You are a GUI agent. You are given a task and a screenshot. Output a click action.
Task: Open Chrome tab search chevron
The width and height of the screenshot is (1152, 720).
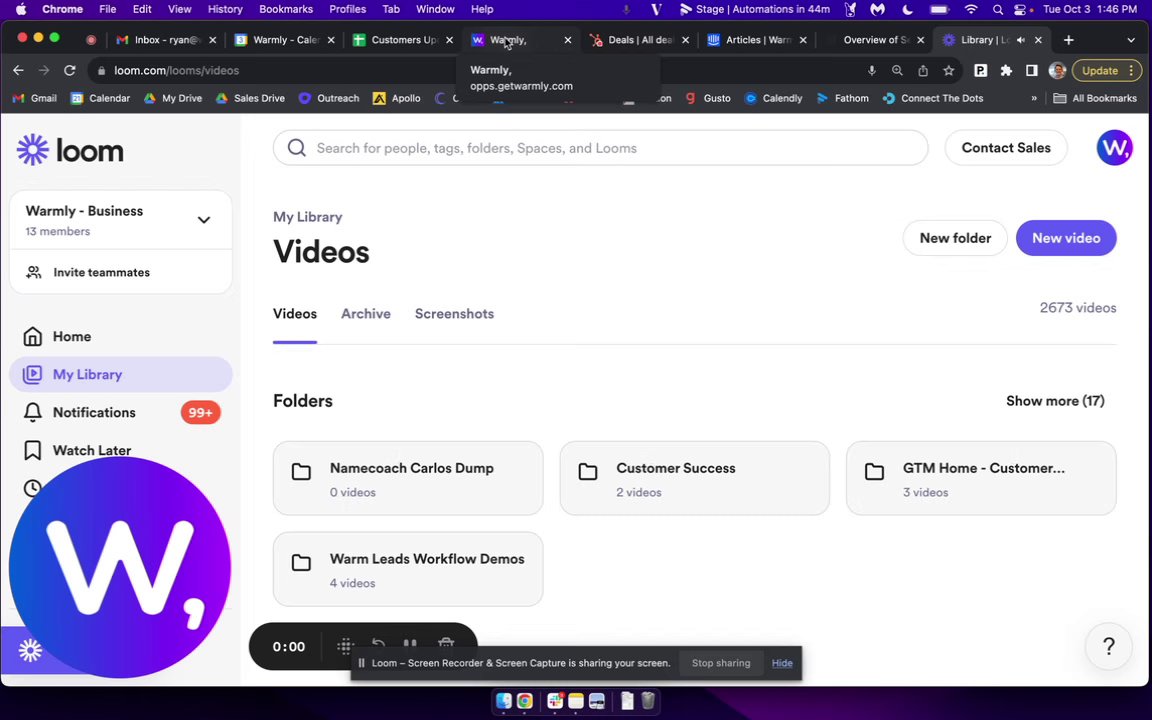click(x=1131, y=40)
